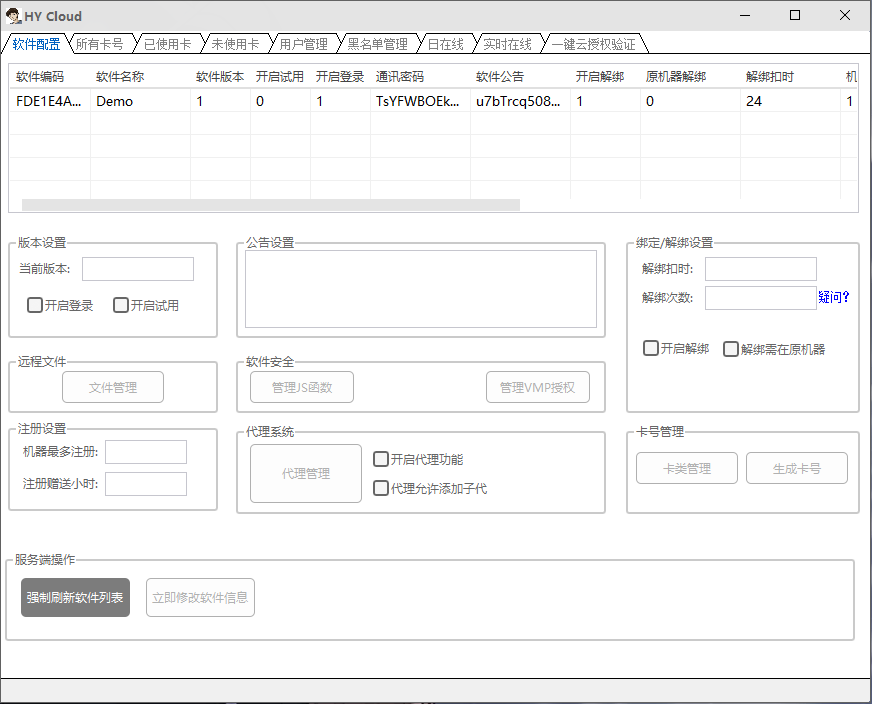
Task: Focus the 解绑扣时 text box
Action: (x=760, y=269)
